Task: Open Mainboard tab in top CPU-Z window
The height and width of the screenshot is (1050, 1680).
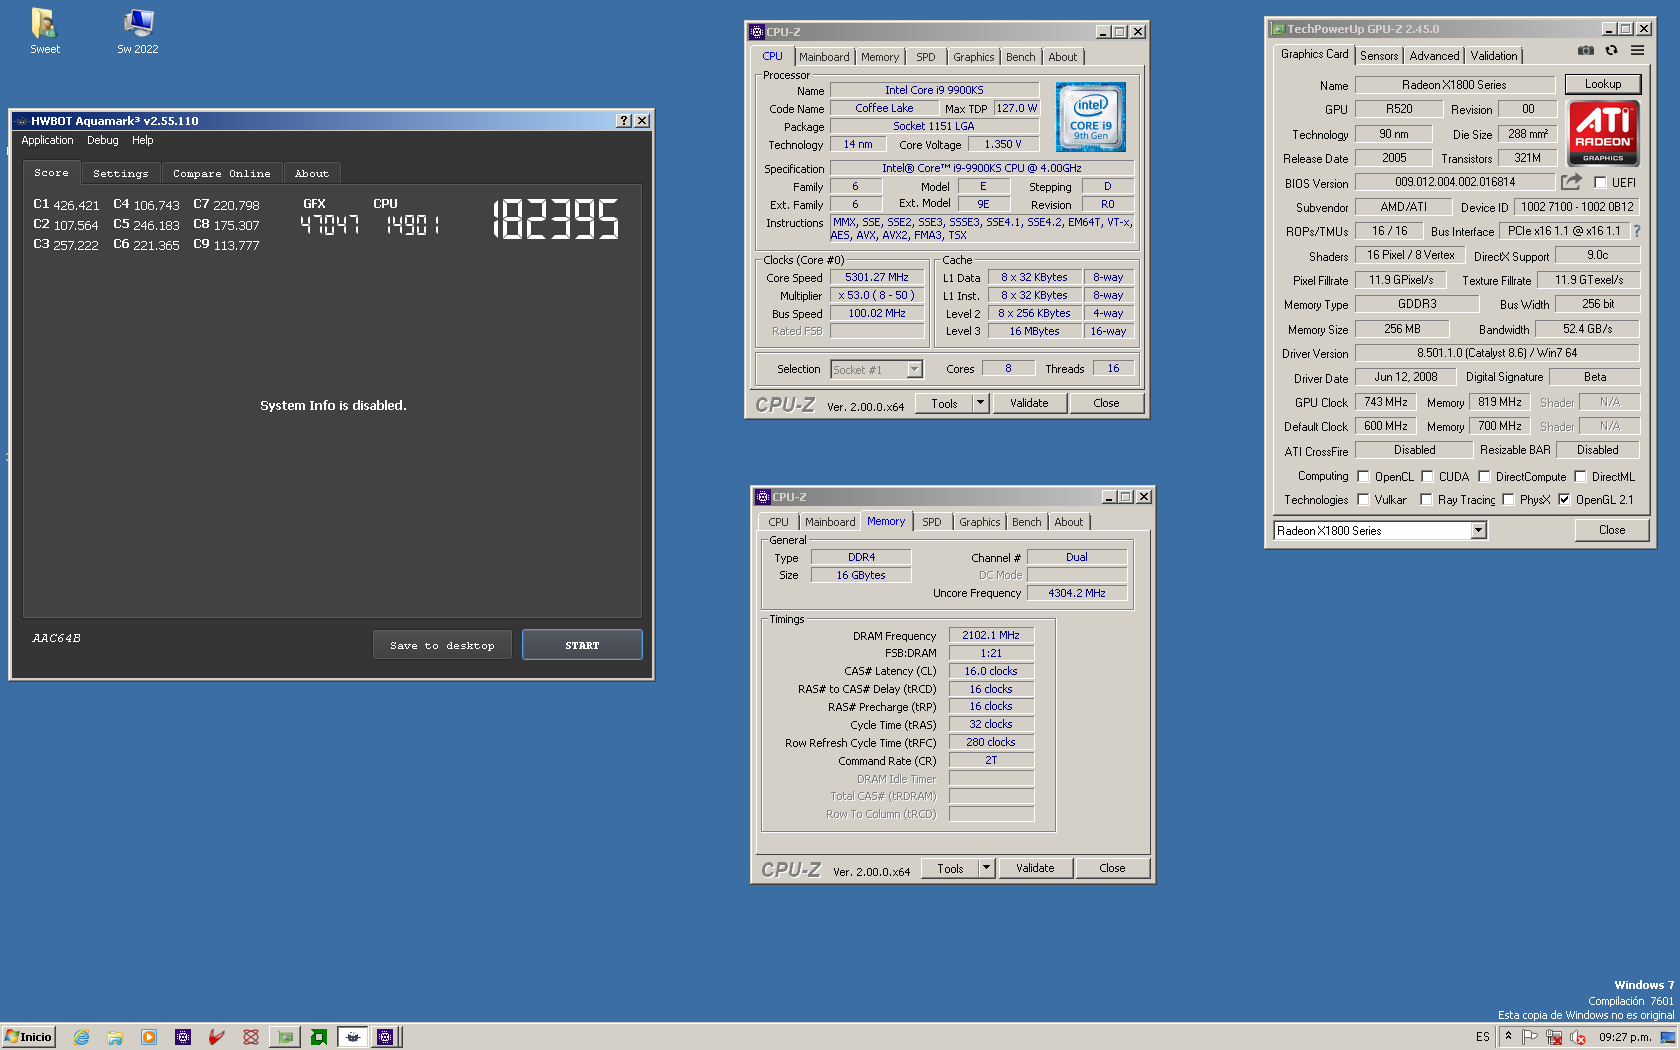Action: 824,57
